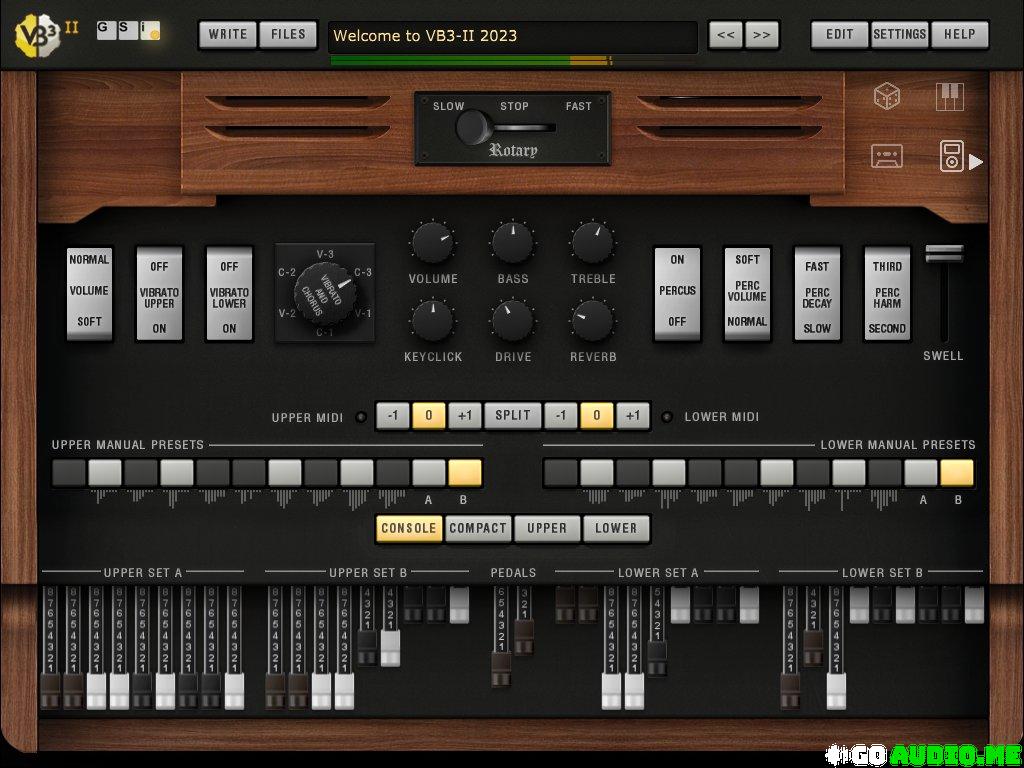Click the DRIVE knob
1024x768 pixels.
[x=513, y=321]
